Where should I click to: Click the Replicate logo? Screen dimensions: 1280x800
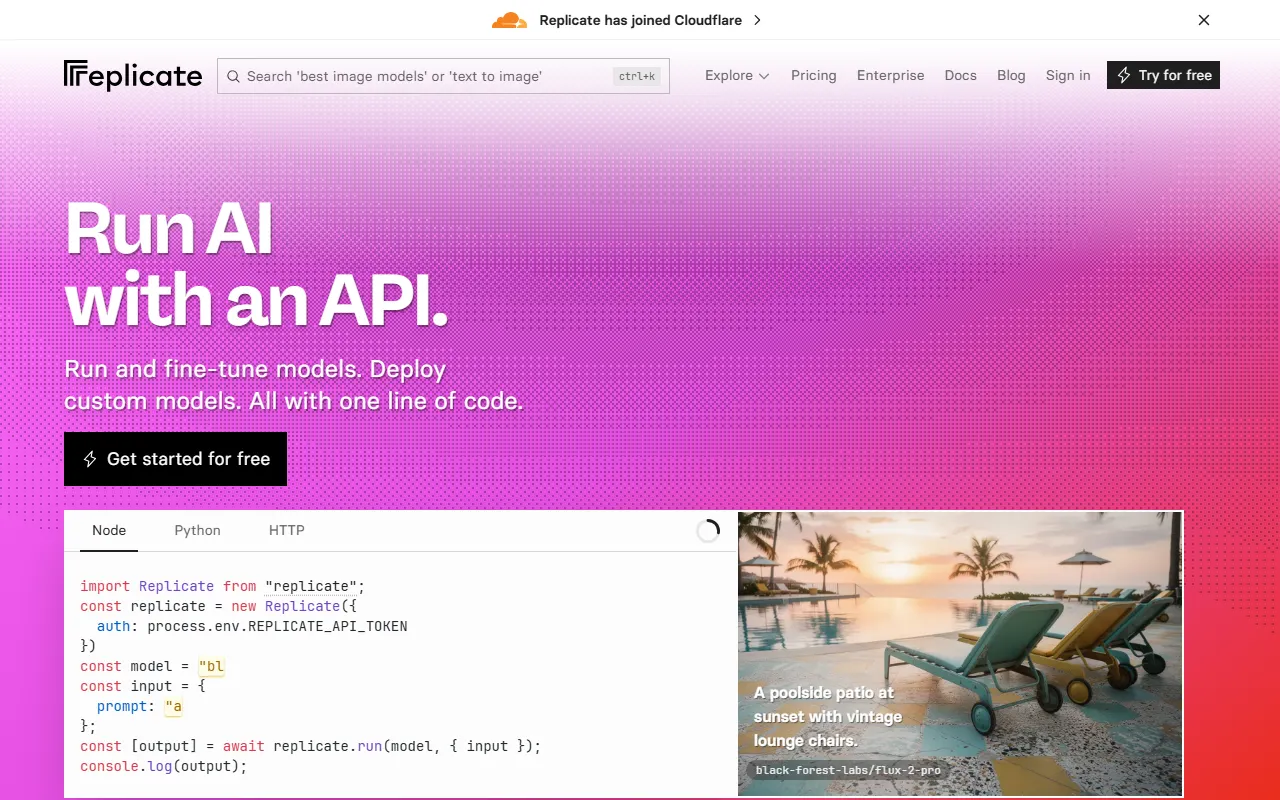133,75
